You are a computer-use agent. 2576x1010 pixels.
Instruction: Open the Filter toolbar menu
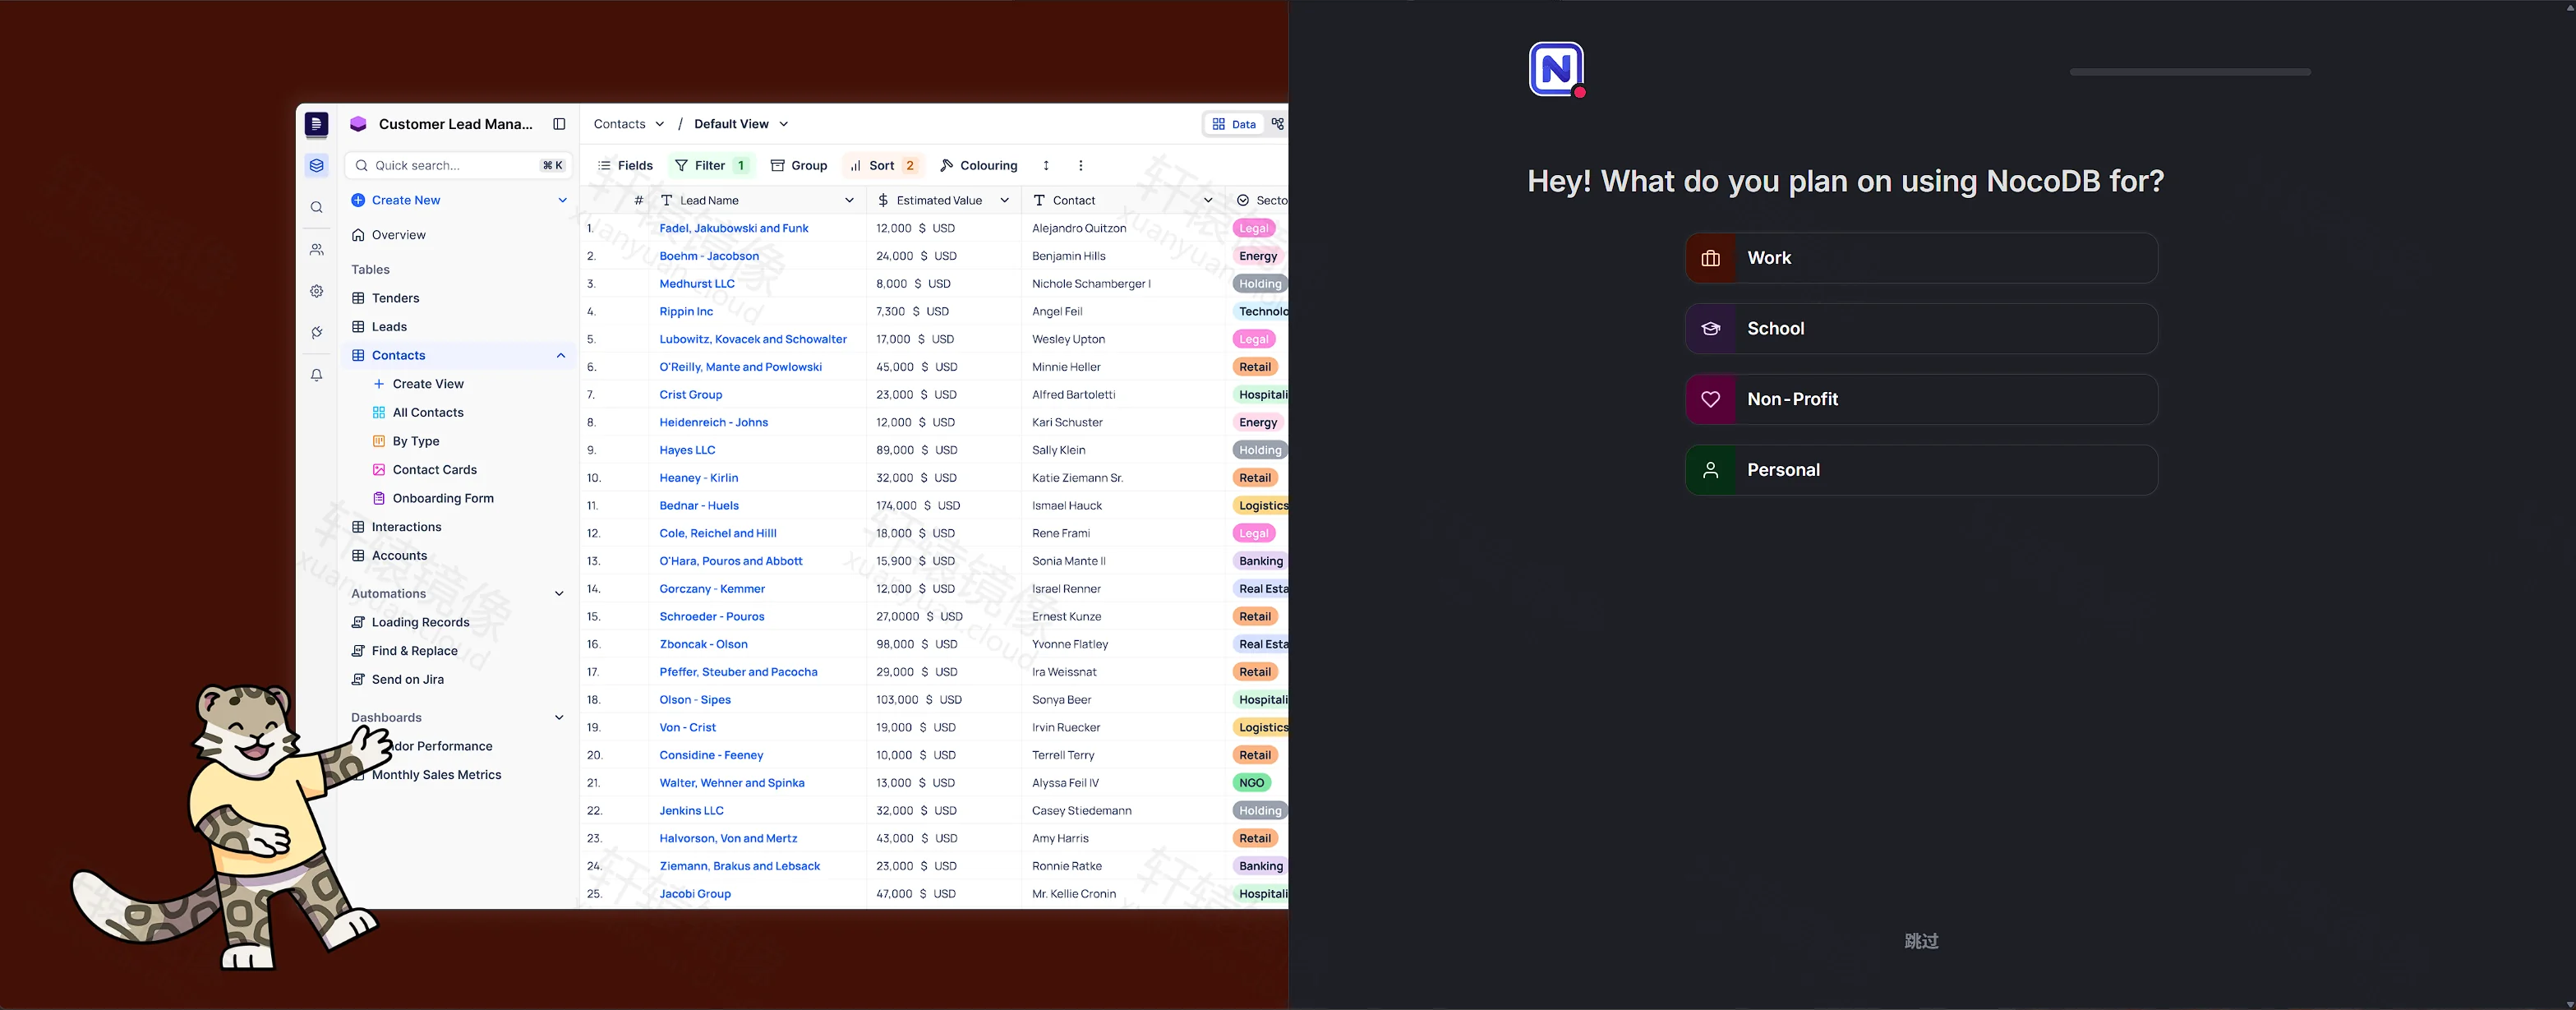click(711, 166)
